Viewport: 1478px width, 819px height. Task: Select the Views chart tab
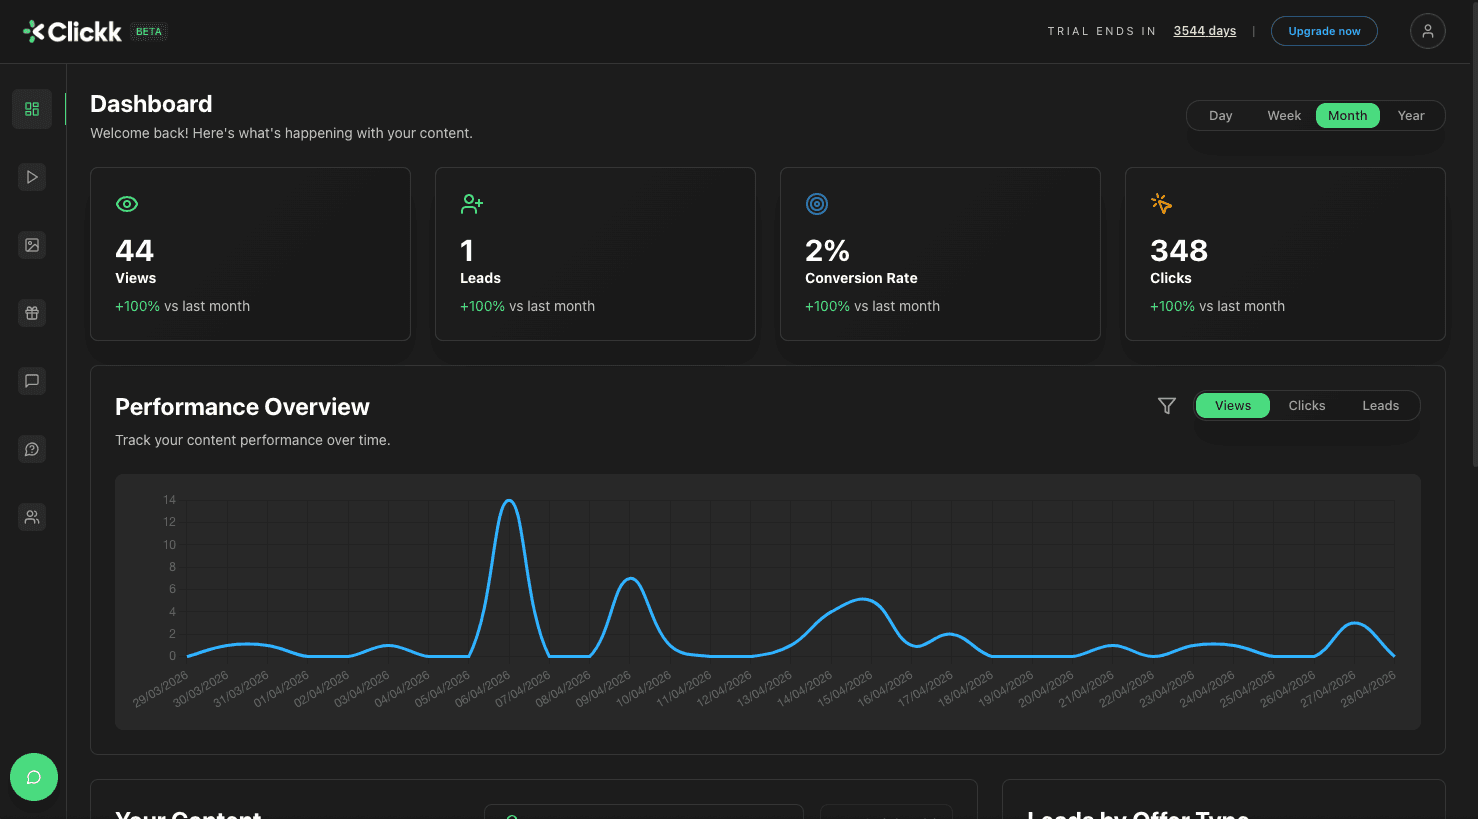point(1233,405)
